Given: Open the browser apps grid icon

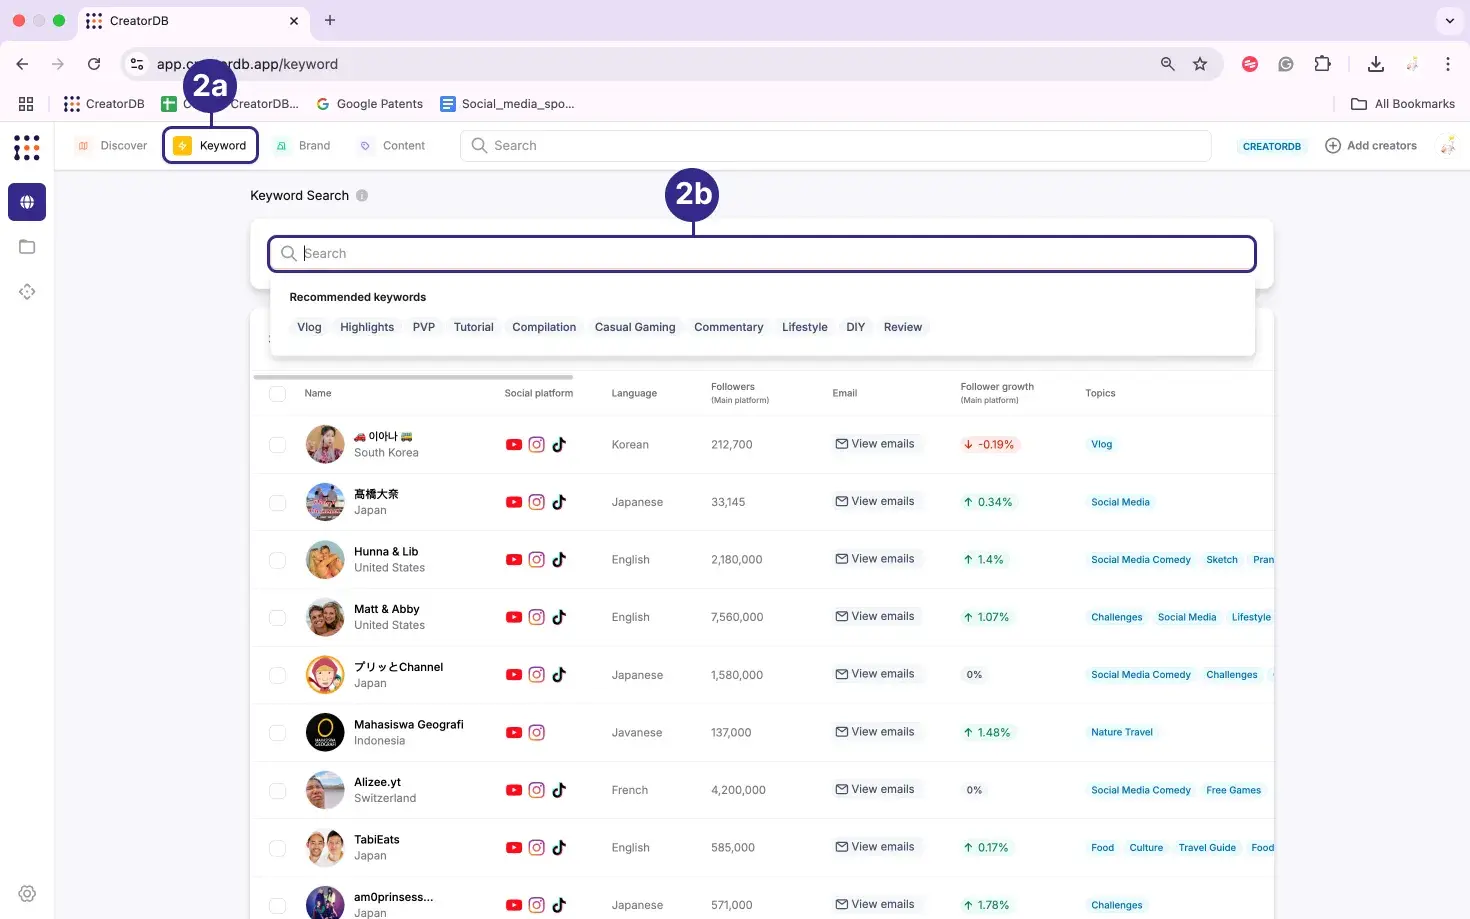Looking at the screenshot, I should [x=26, y=104].
